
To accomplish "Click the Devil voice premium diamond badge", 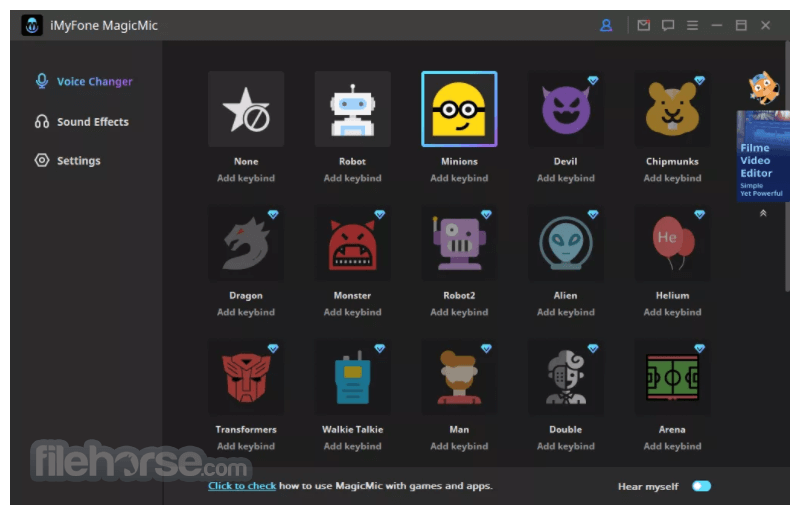I will click(593, 80).
